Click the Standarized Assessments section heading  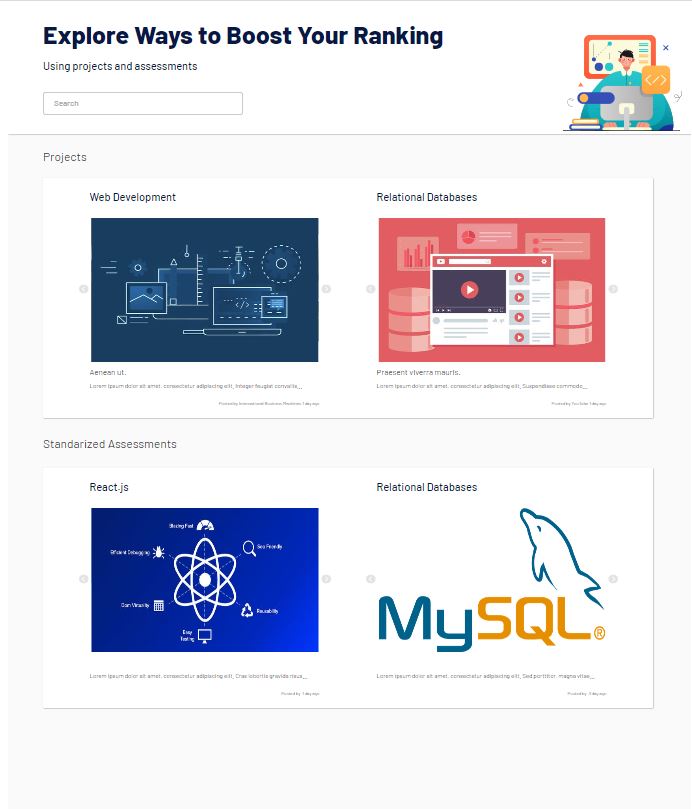[x=110, y=444]
